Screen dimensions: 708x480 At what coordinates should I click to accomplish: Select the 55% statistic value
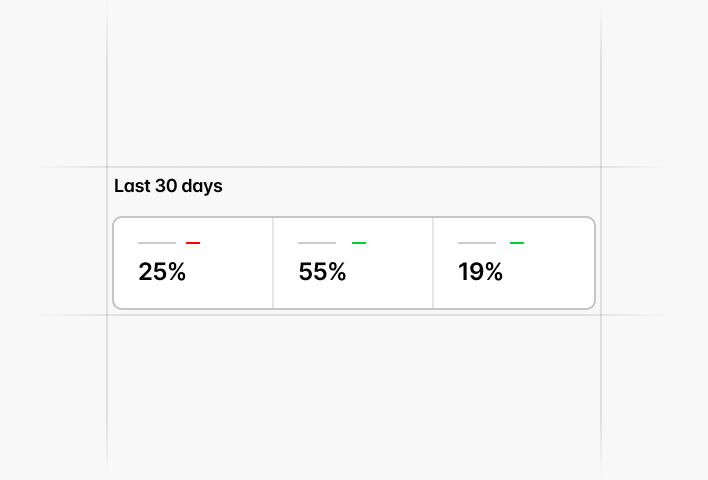point(322,272)
